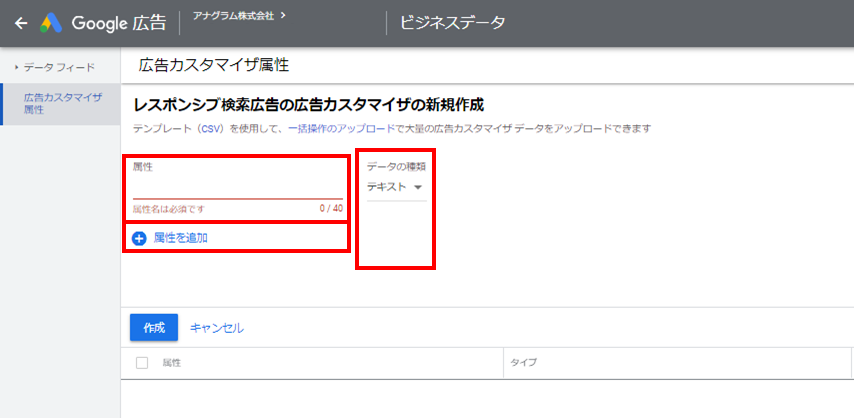Click the タイプ column header

click(523, 362)
